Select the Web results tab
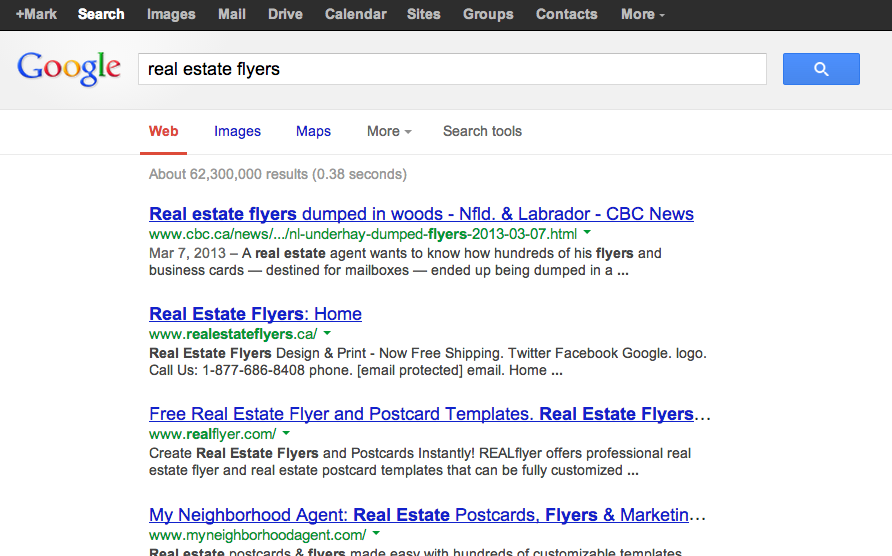This screenshot has height=556, width=892. click(163, 131)
